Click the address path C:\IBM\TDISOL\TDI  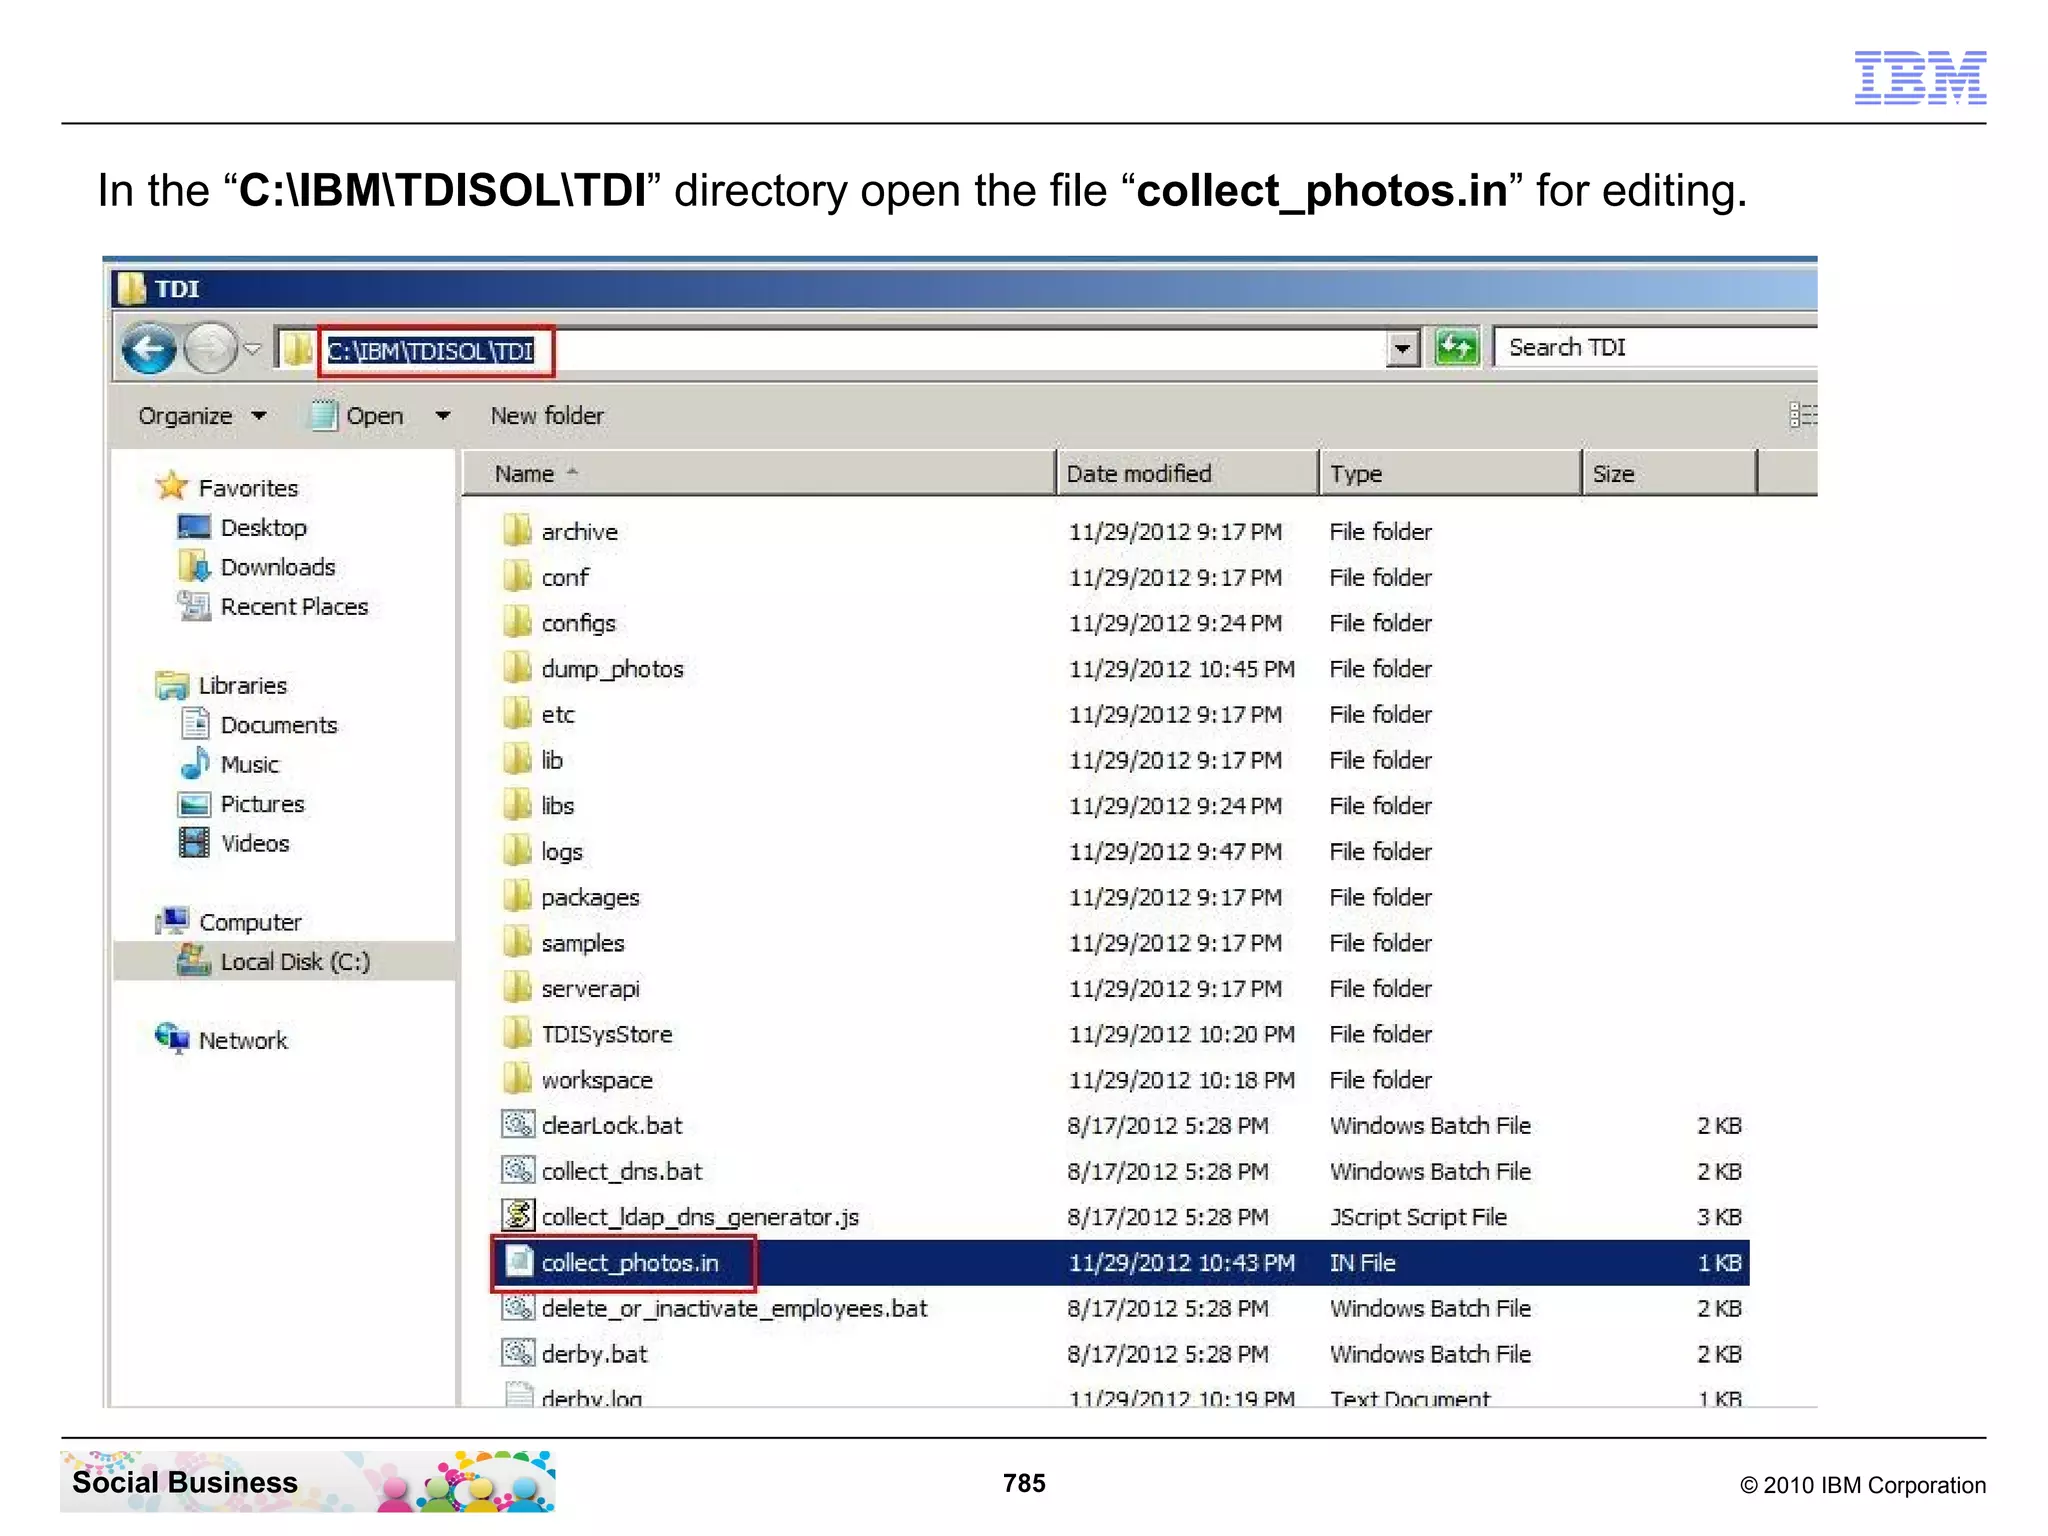tap(431, 351)
